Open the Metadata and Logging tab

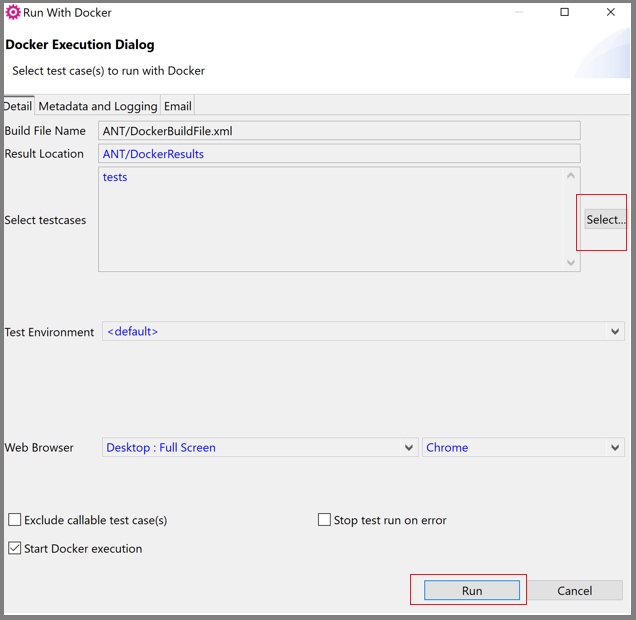pyautogui.click(x=98, y=106)
